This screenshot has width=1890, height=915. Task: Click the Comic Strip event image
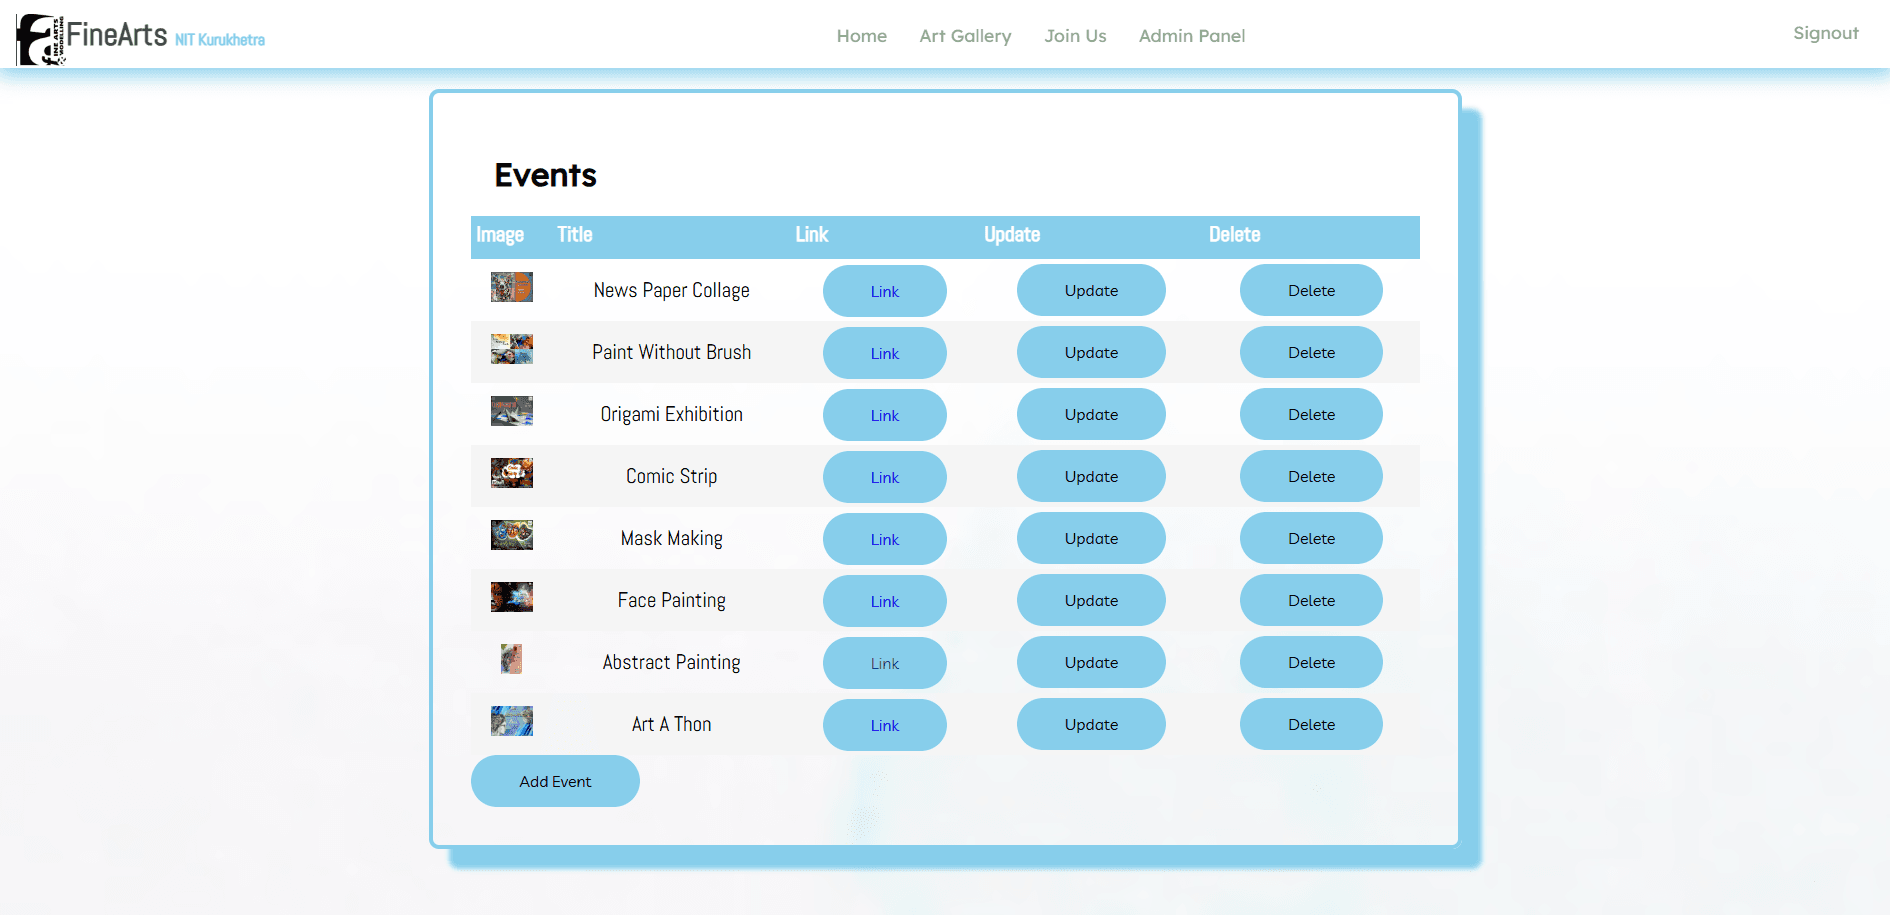click(x=511, y=473)
